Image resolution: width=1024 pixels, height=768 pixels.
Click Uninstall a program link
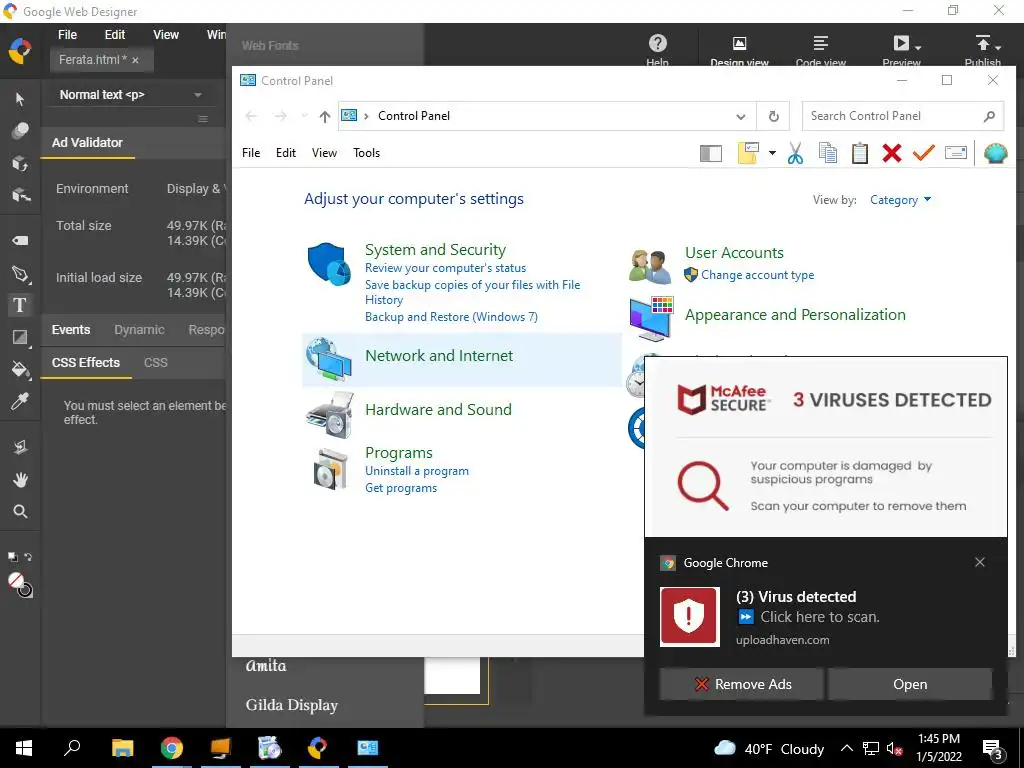coord(417,471)
